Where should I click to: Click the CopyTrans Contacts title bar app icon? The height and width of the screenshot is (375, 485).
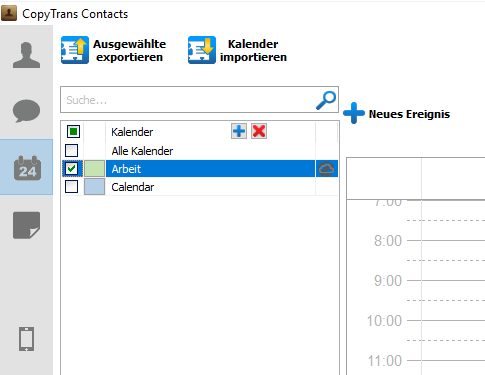click(x=9, y=13)
